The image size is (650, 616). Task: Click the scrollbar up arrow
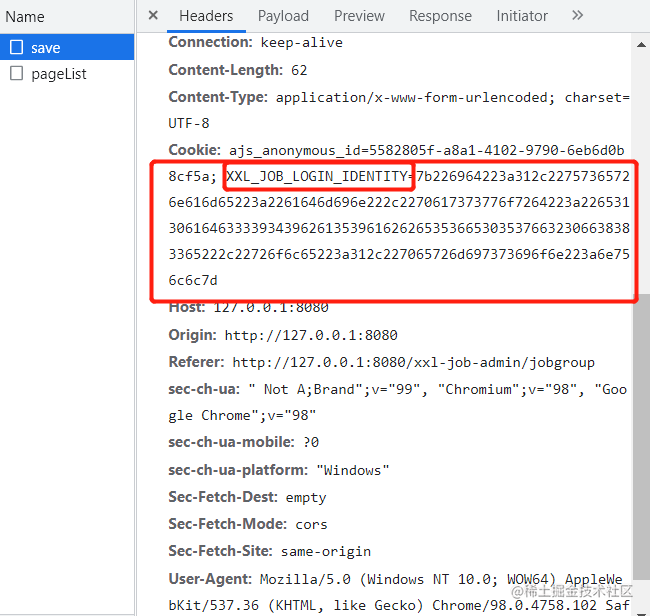click(641, 44)
